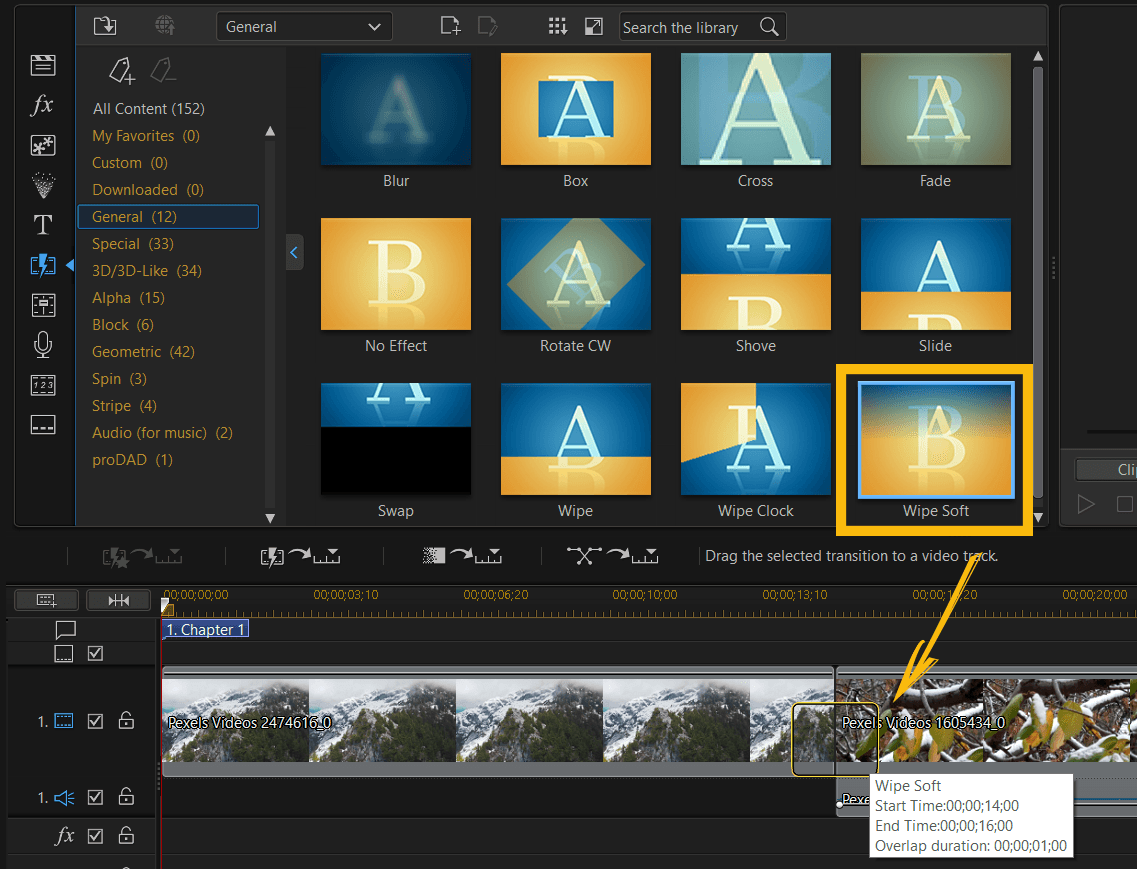Toggle the lock on video track 1
Image resolution: width=1137 pixels, height=869 pixels.
(126, 721)
